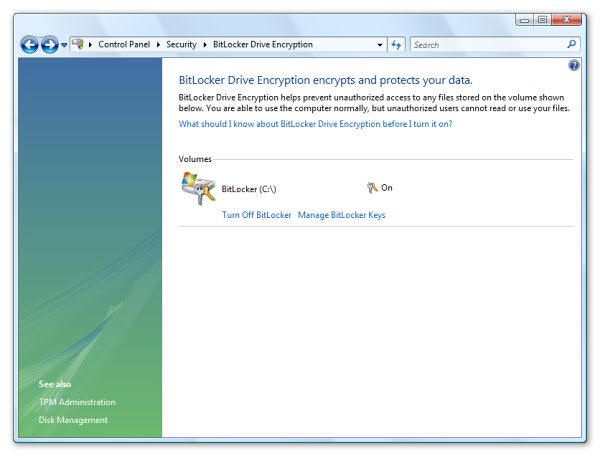Image resolution: width=600 pixels, height=456 pixels.
Task: Maximize the BitLocker window
Action: 542,20
